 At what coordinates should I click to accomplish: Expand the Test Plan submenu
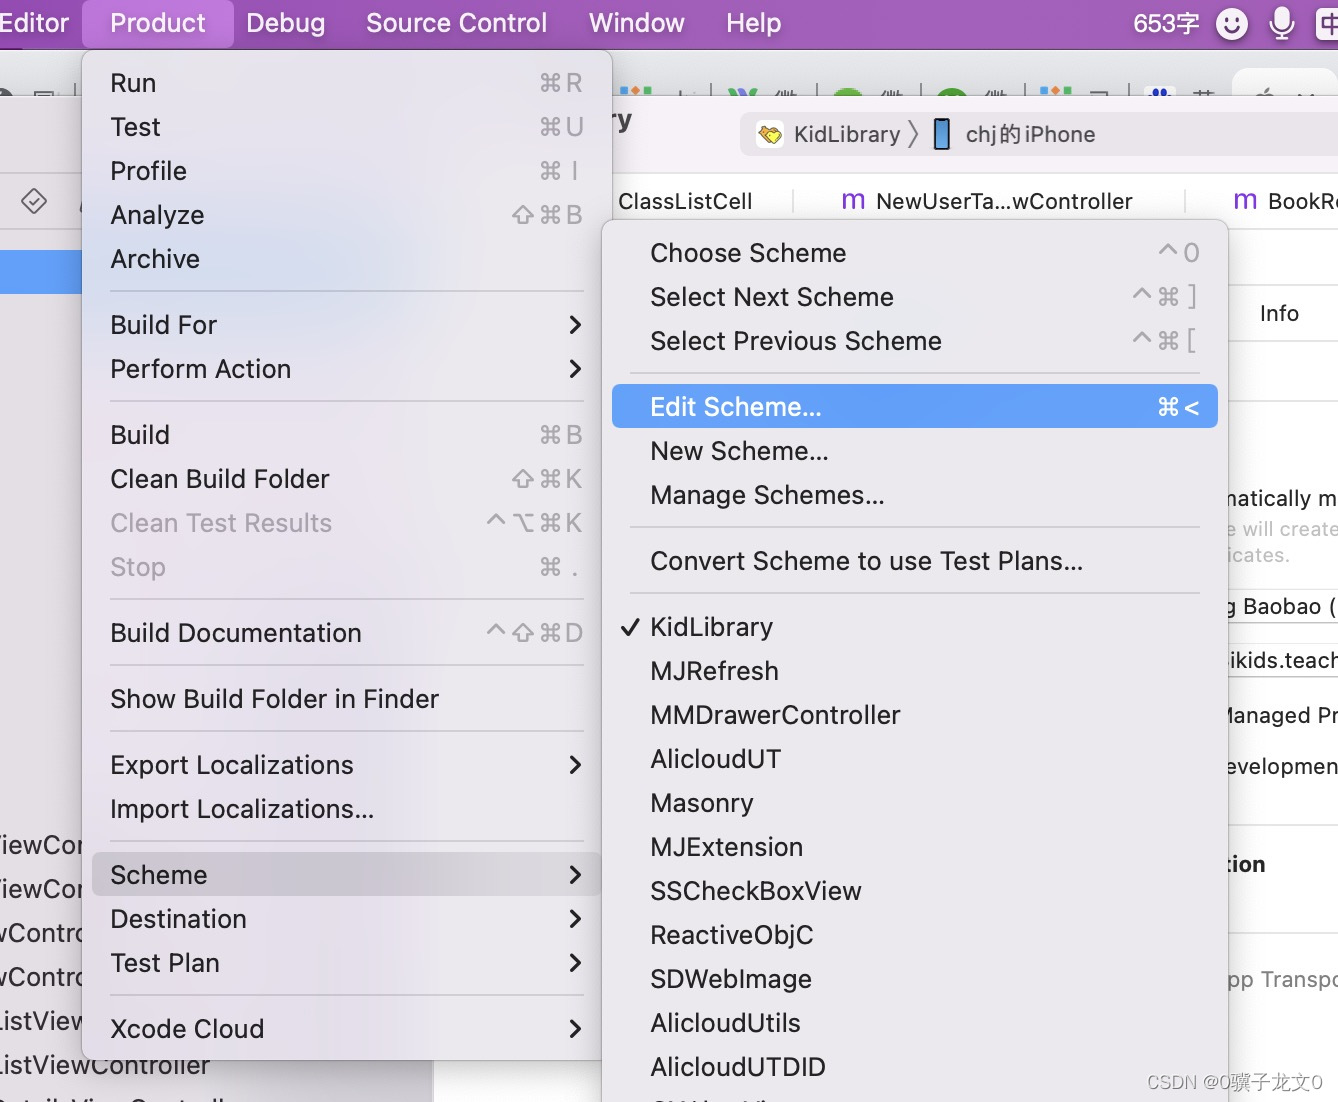(x=346, y=963)
